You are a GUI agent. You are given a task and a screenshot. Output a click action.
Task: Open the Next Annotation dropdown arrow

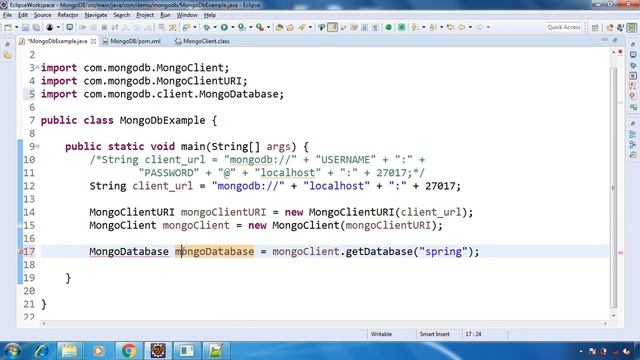tap(424, 27)
